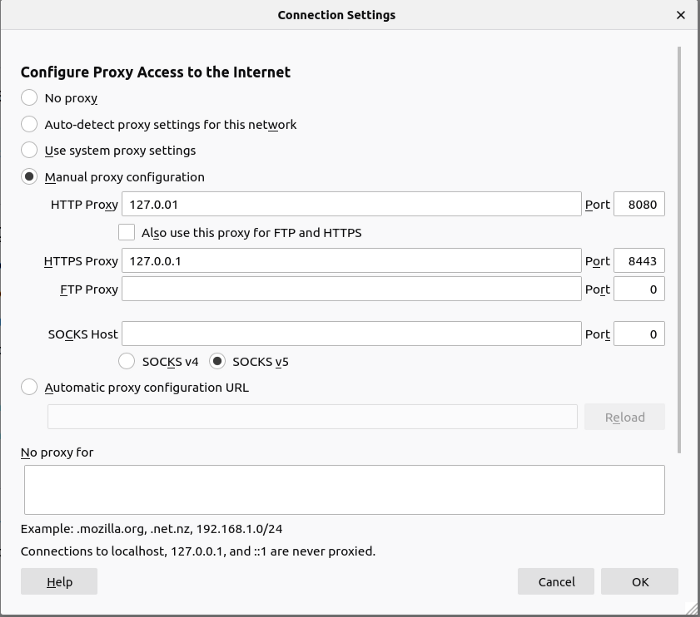This screenshot has width=700, height=617.
Task: Focus the FTP Proxy address field
Action: coord(351,289)
